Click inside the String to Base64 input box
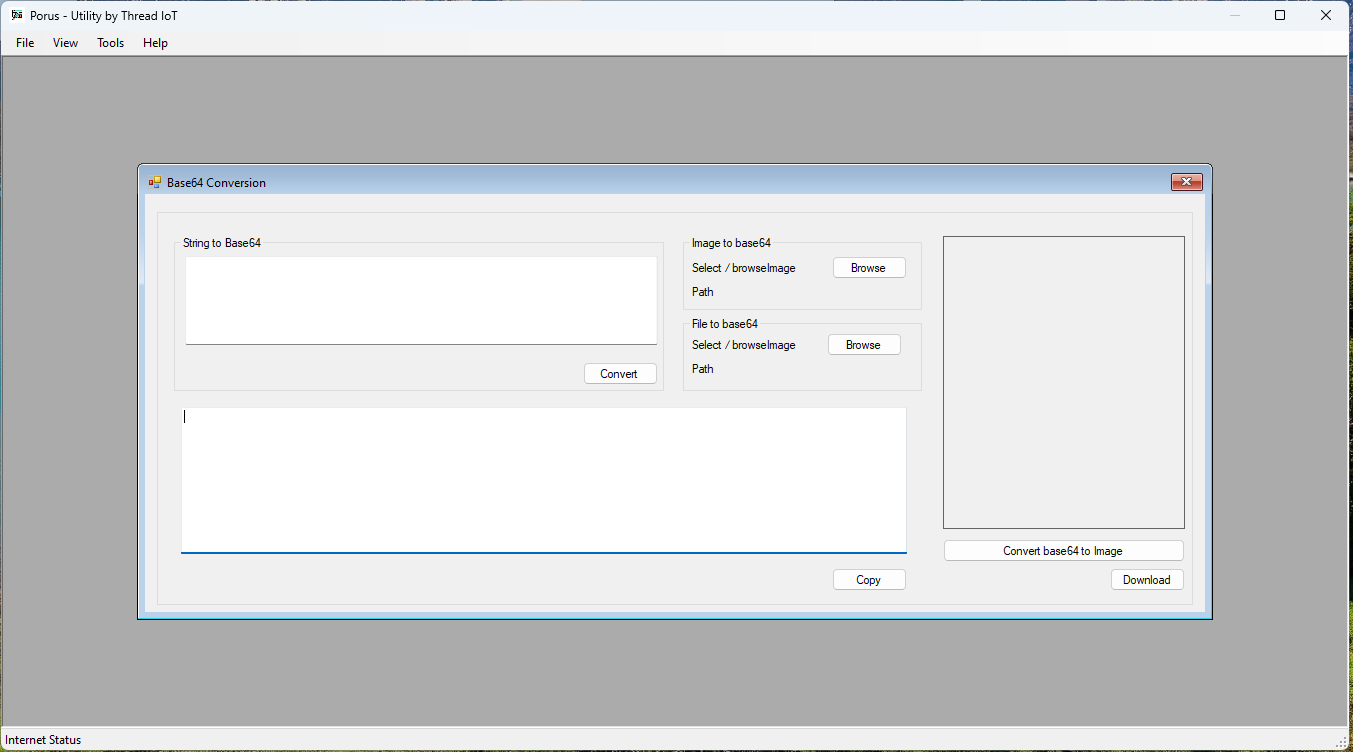The height and width of the screenshot is (752, 1353). [x=420, y=300]
